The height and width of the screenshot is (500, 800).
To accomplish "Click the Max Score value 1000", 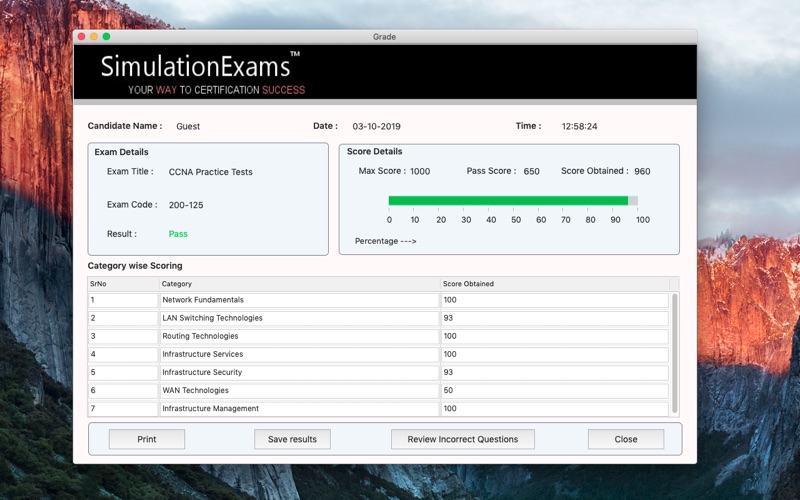I will [420, 171].
